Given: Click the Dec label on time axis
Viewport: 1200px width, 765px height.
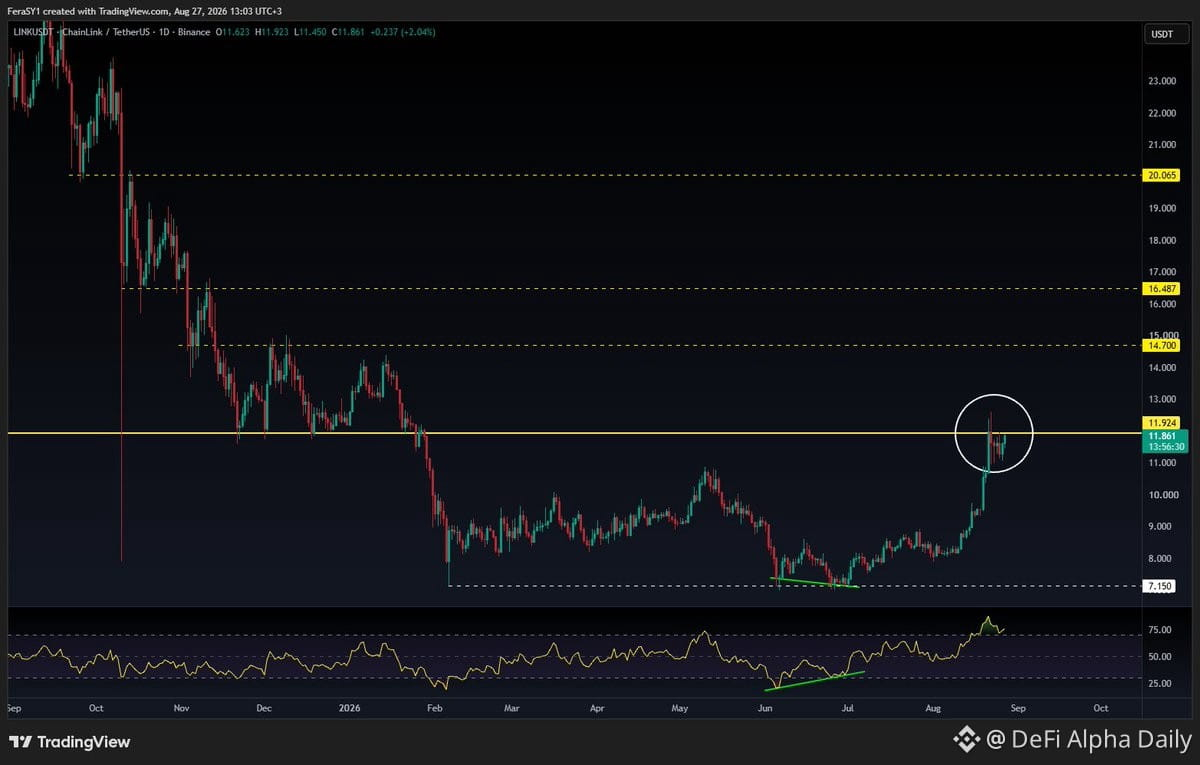Looking at the screenshot, I should (264, 708).
